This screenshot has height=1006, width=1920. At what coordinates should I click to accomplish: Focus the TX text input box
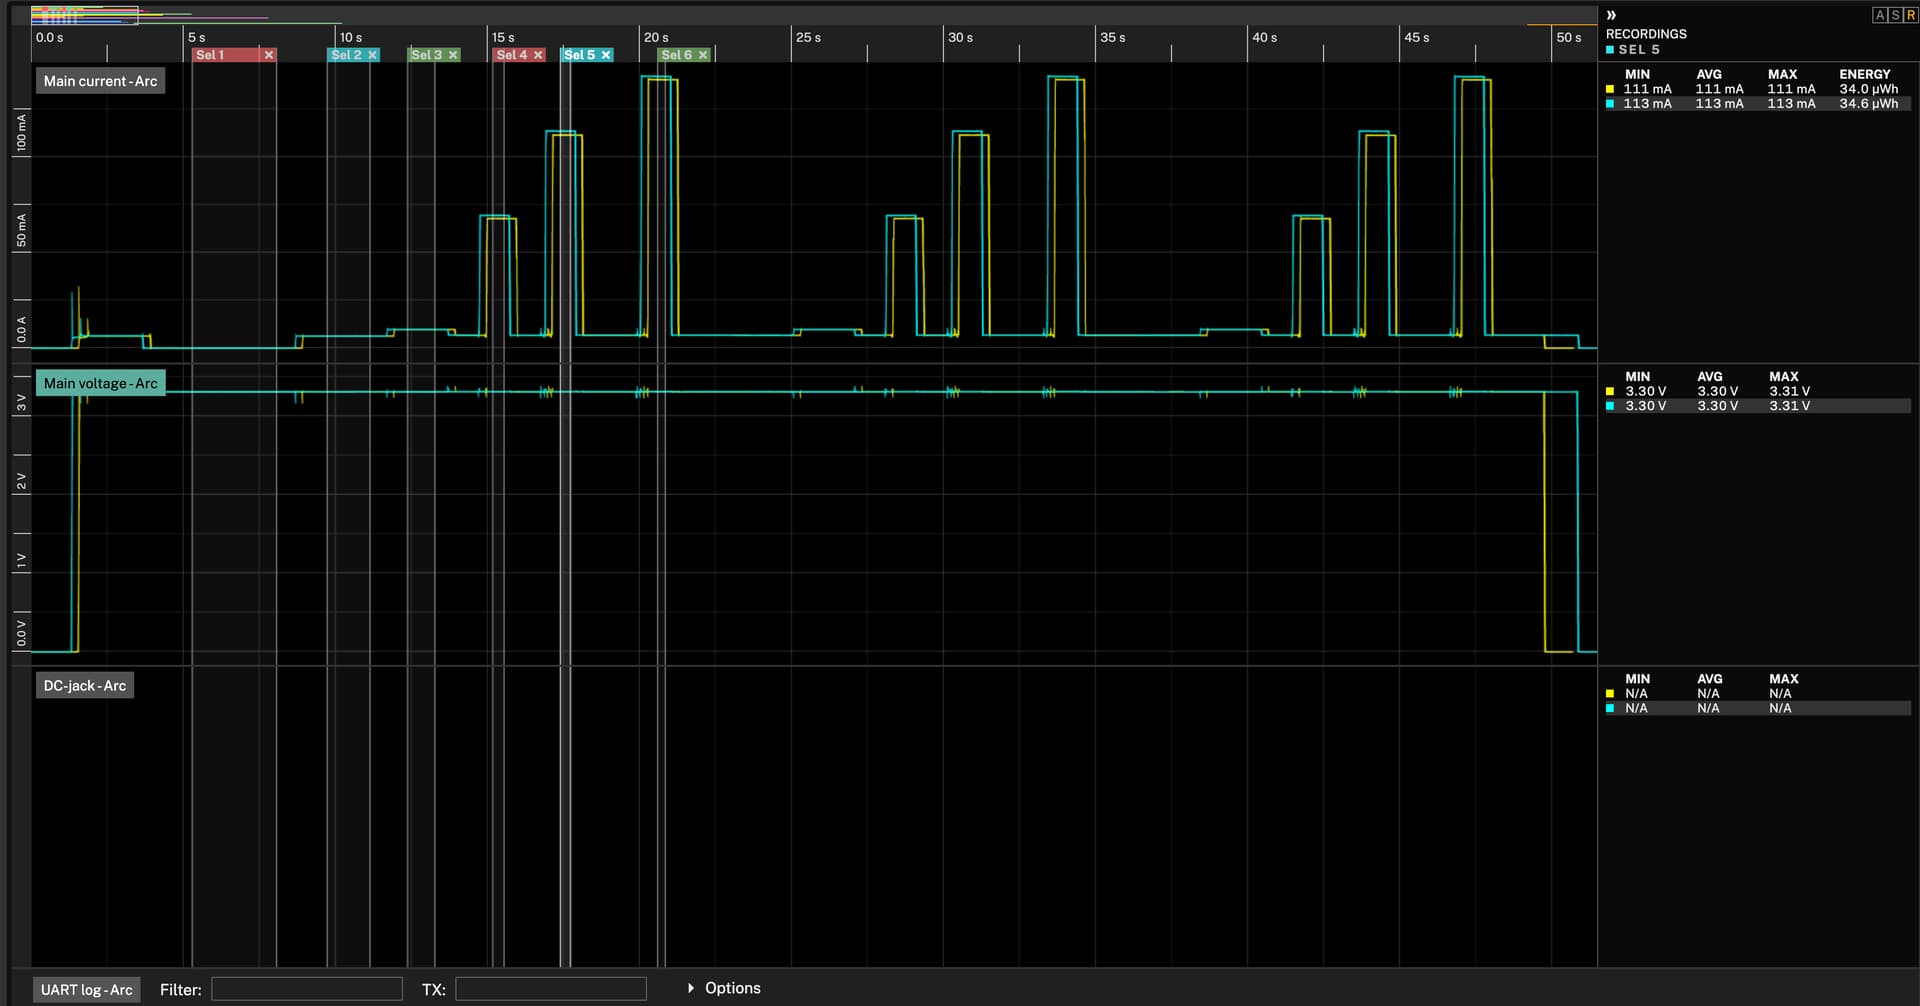coord(550,989)
